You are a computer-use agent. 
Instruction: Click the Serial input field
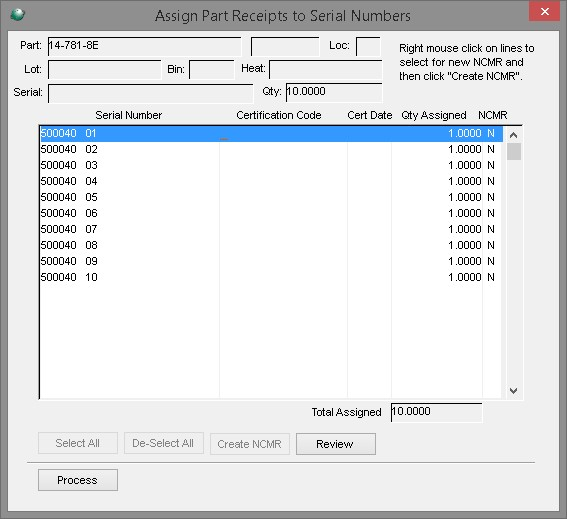click(x=150, y=93)
